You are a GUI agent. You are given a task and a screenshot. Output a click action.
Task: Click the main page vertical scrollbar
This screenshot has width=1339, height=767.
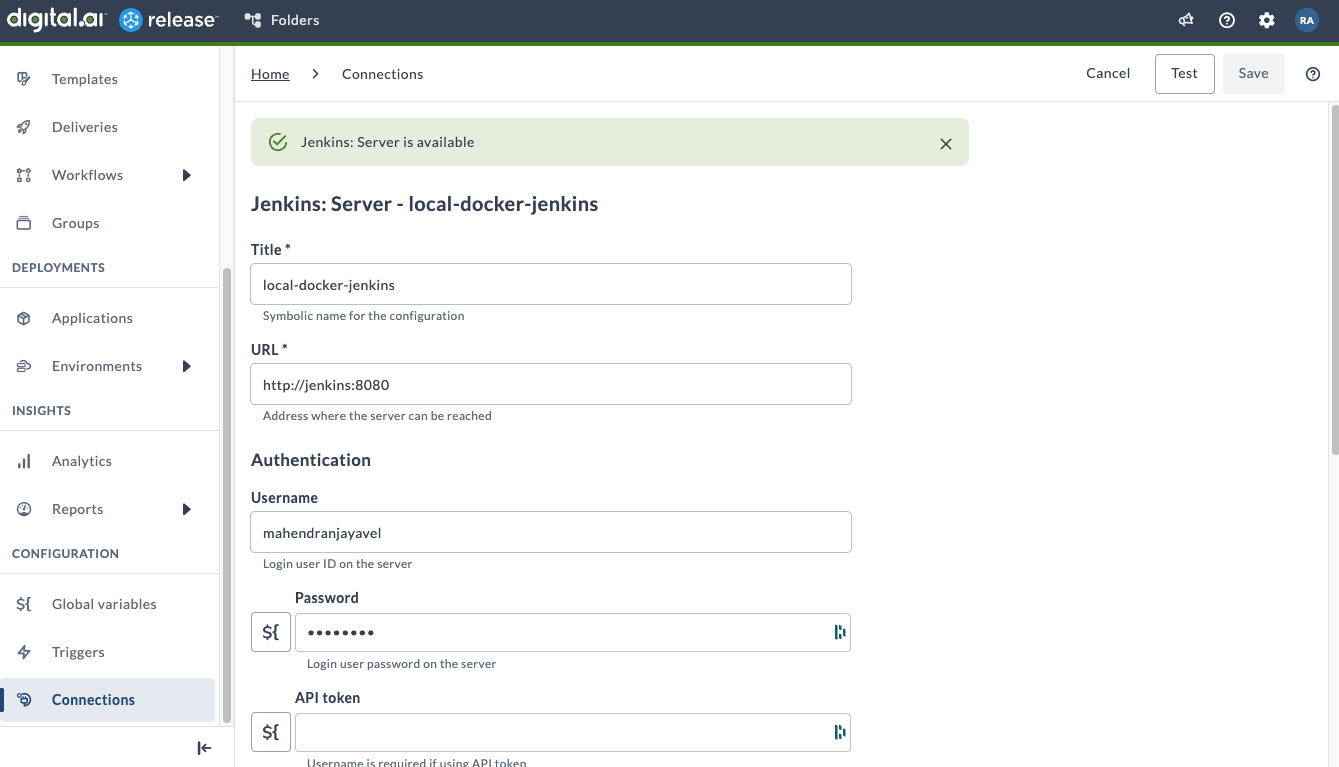(x=1334, y=278)
